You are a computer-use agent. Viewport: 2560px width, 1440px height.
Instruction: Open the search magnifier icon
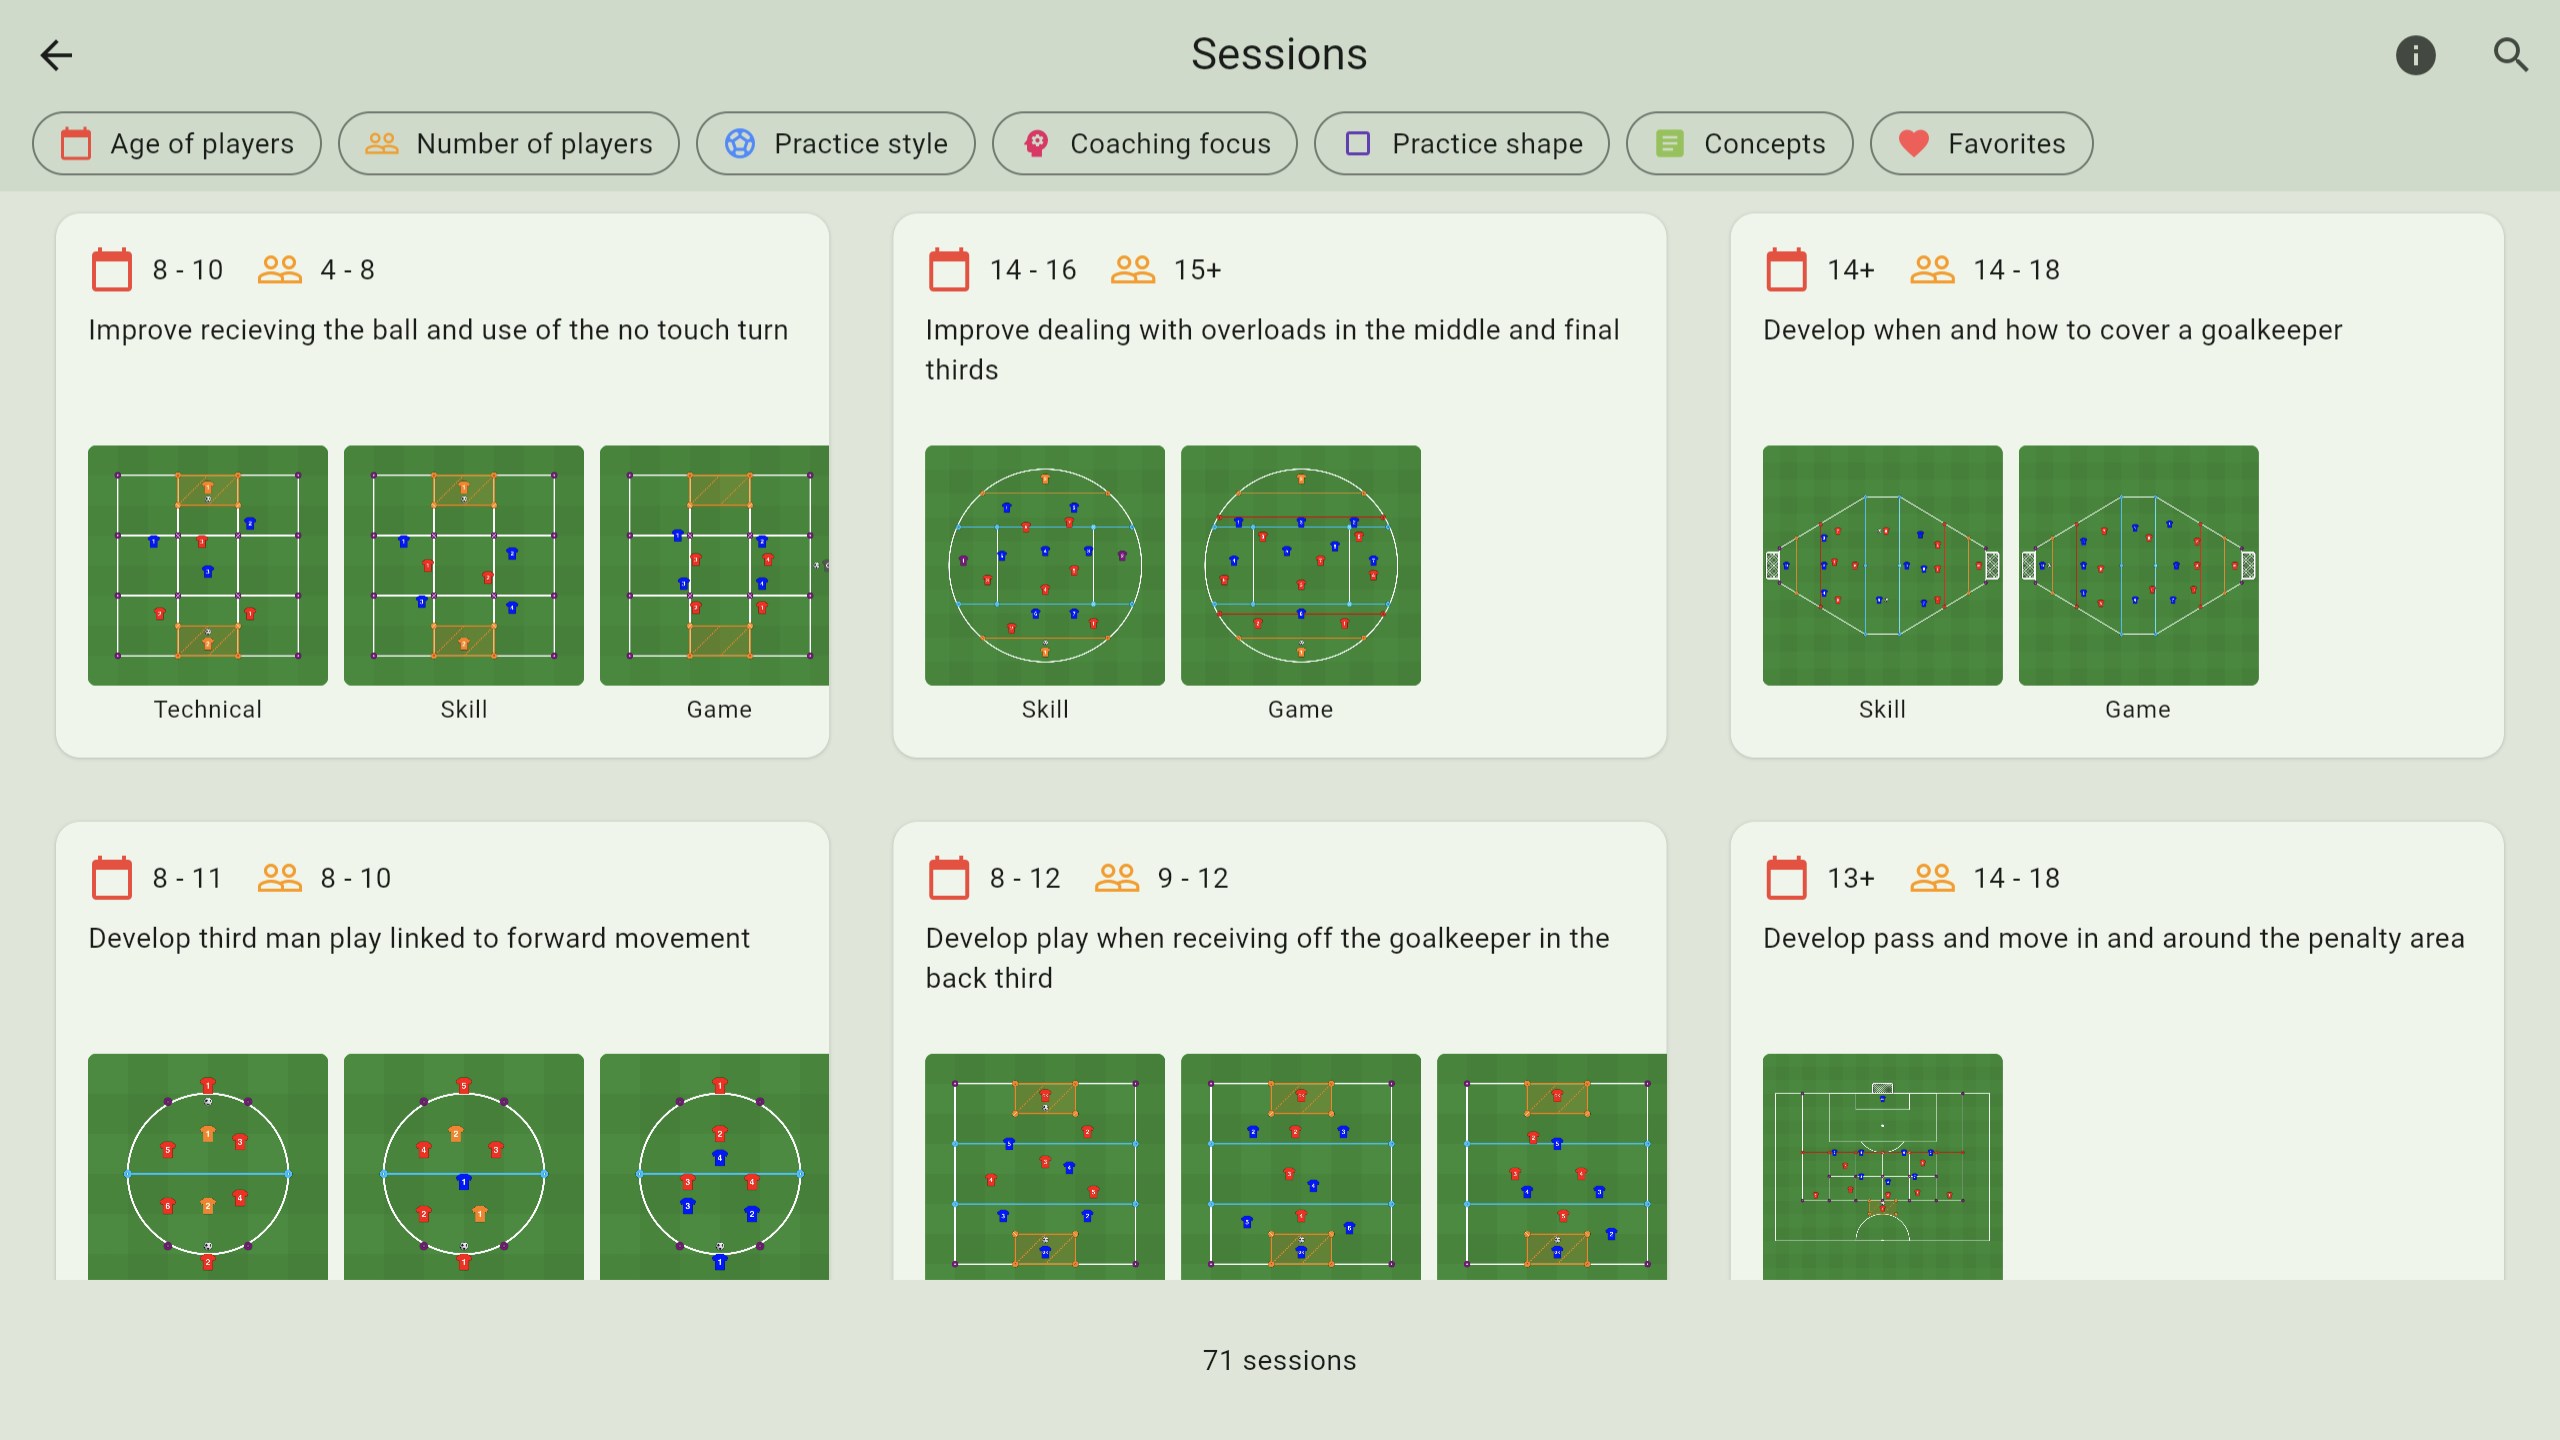2510,55
